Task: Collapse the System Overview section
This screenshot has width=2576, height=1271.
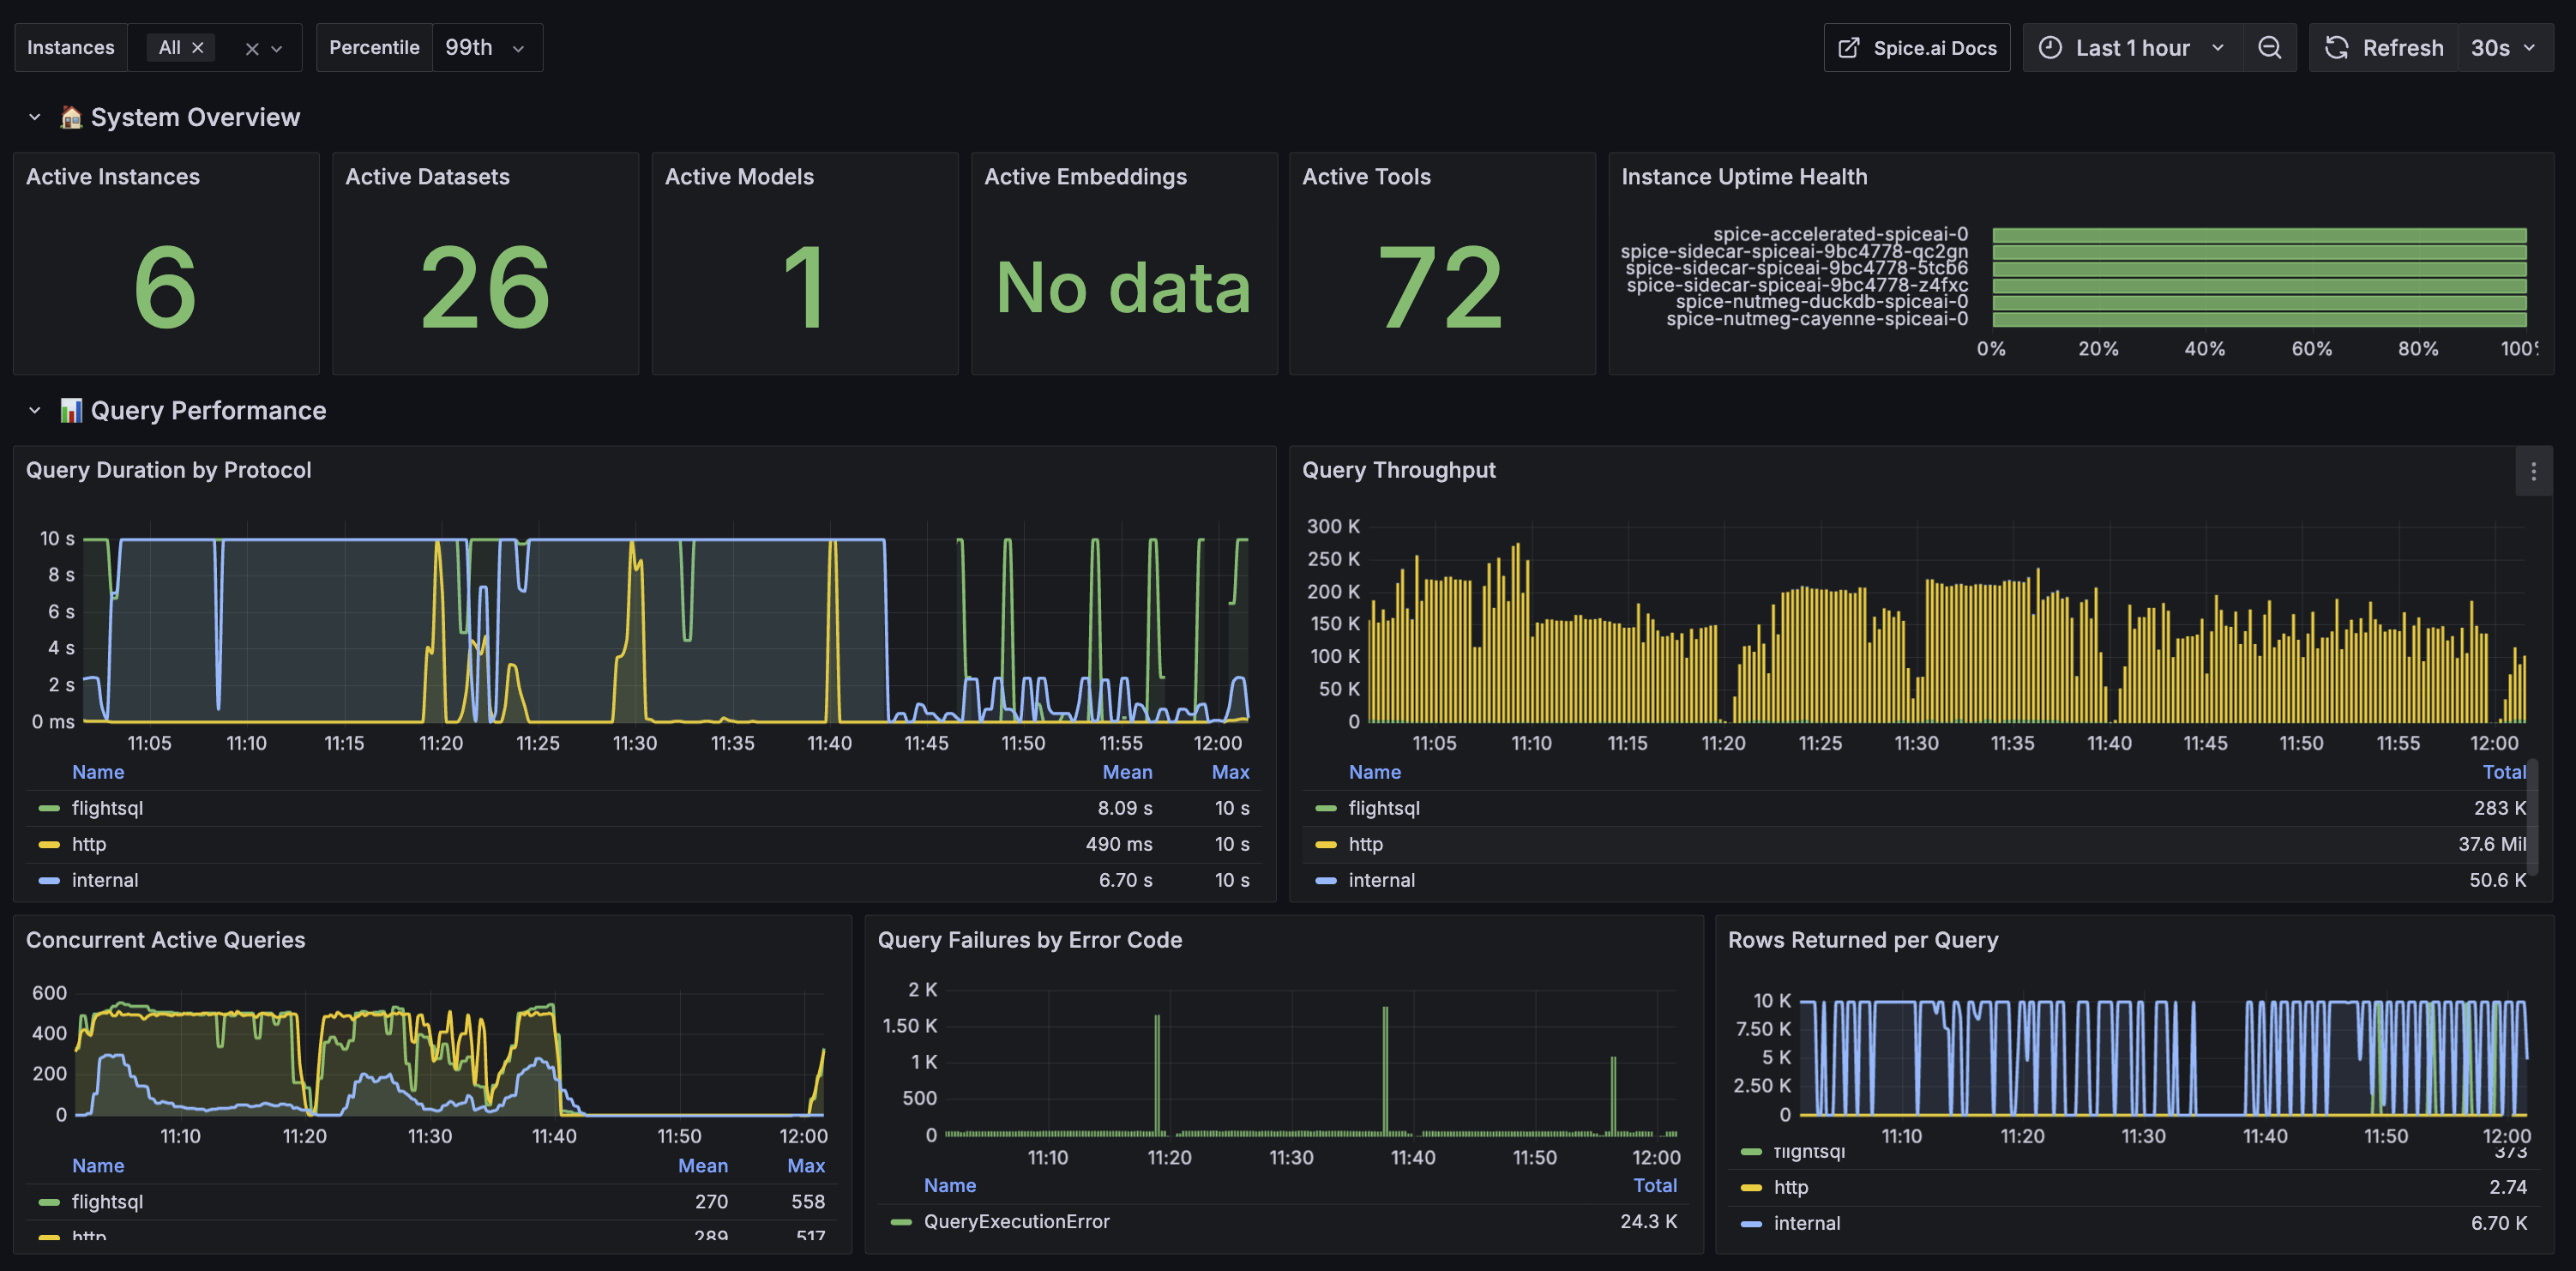Action: (35, 117)
